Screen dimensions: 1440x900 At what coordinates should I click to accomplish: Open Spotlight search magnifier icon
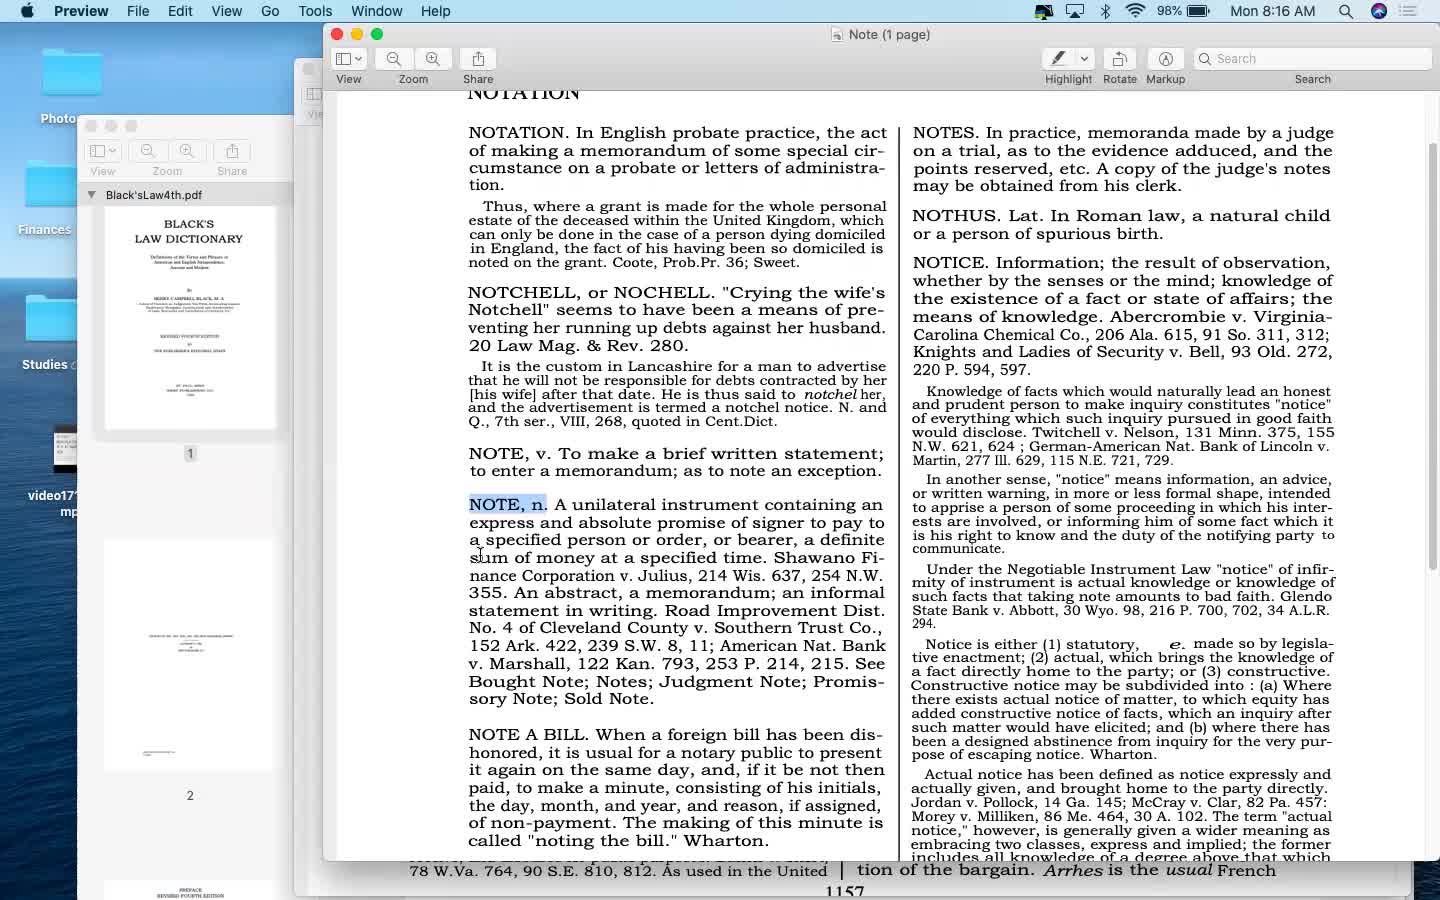pyautogui.click(x=1346, y=11)
